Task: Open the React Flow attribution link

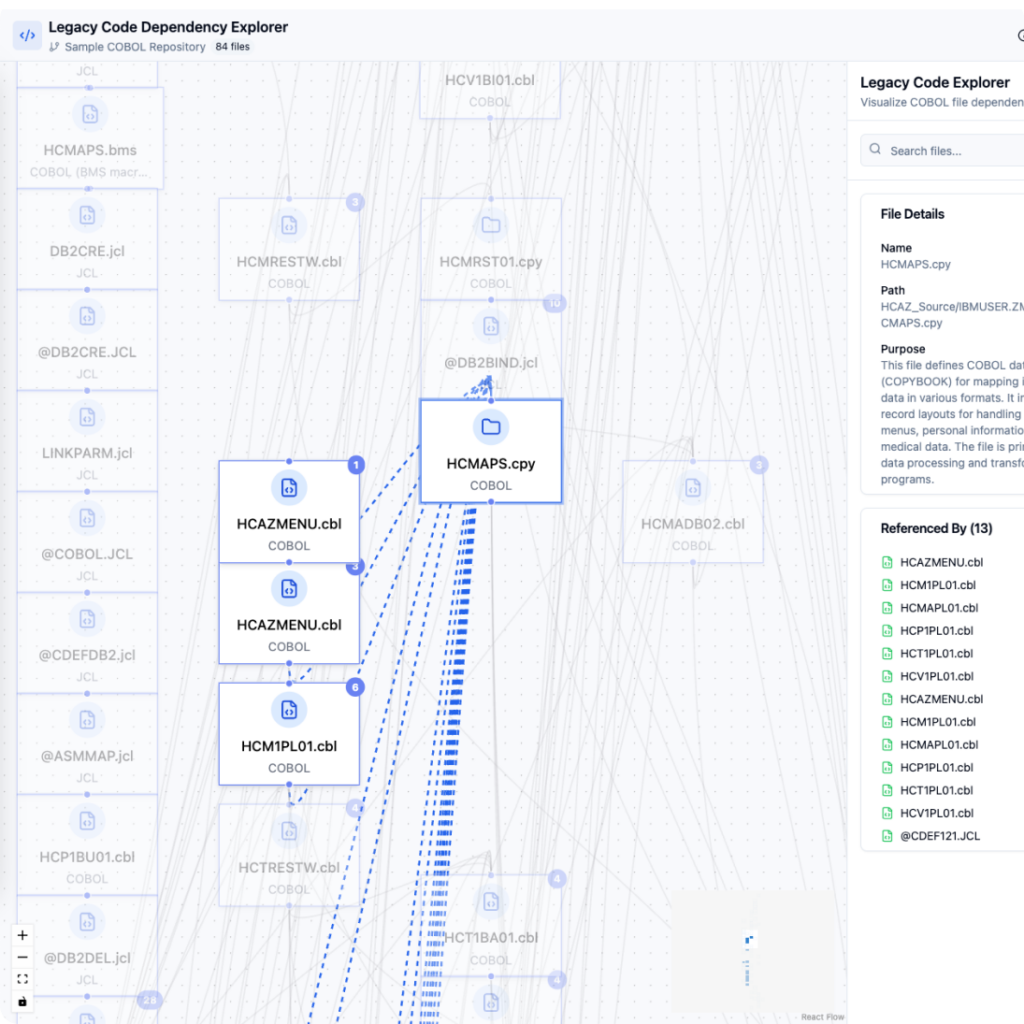Action: point(822,1017)
